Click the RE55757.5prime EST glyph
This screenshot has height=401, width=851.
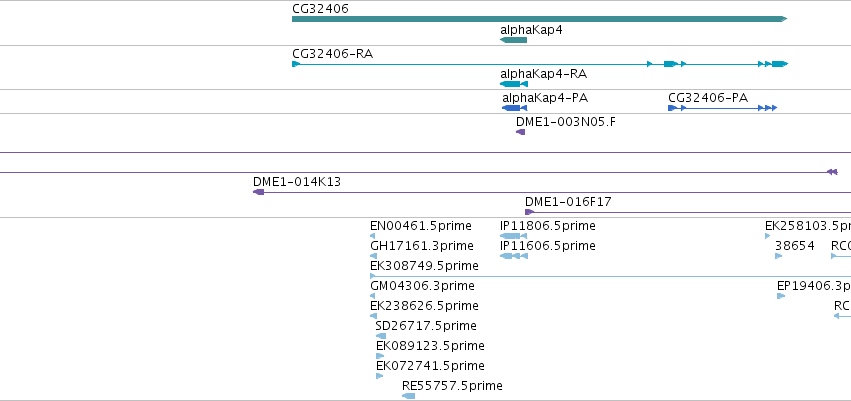pos(409,396)
